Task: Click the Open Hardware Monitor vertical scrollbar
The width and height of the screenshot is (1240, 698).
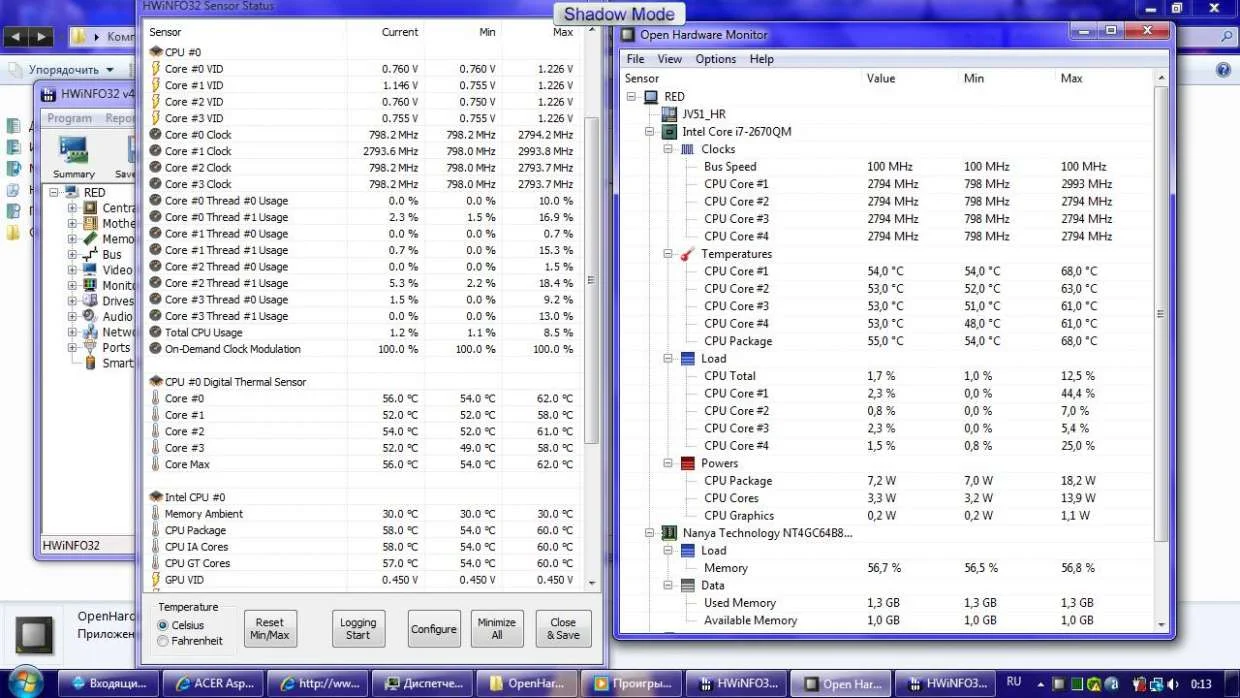Action: coord(1160,350)
